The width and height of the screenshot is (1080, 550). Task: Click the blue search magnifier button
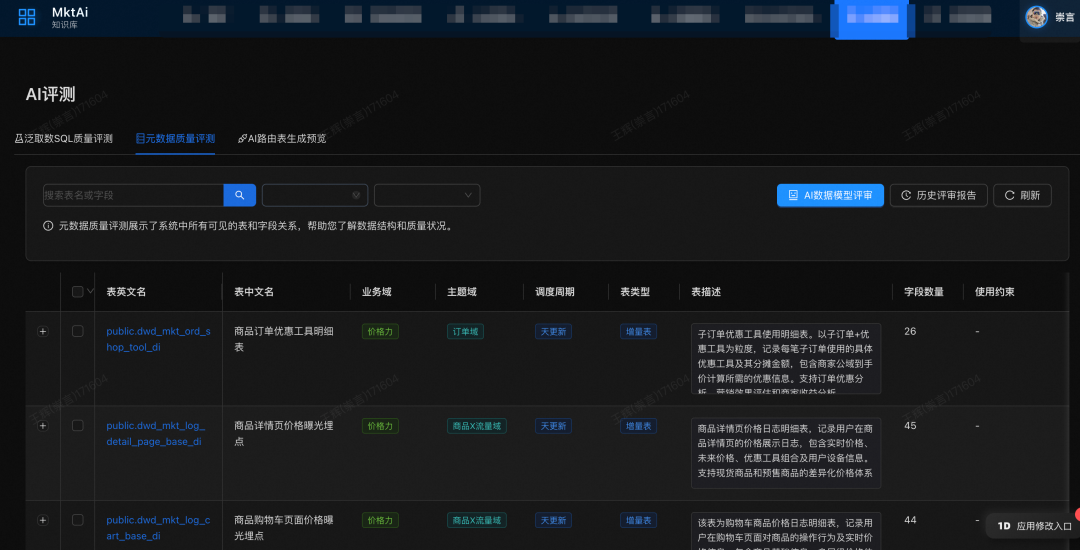pos(239,195)
